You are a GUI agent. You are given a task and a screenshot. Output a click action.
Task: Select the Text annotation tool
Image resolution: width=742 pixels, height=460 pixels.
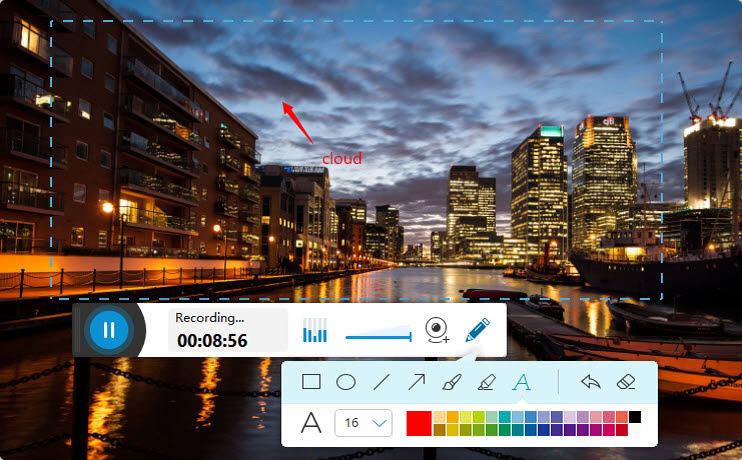click(x=521, y=381)
